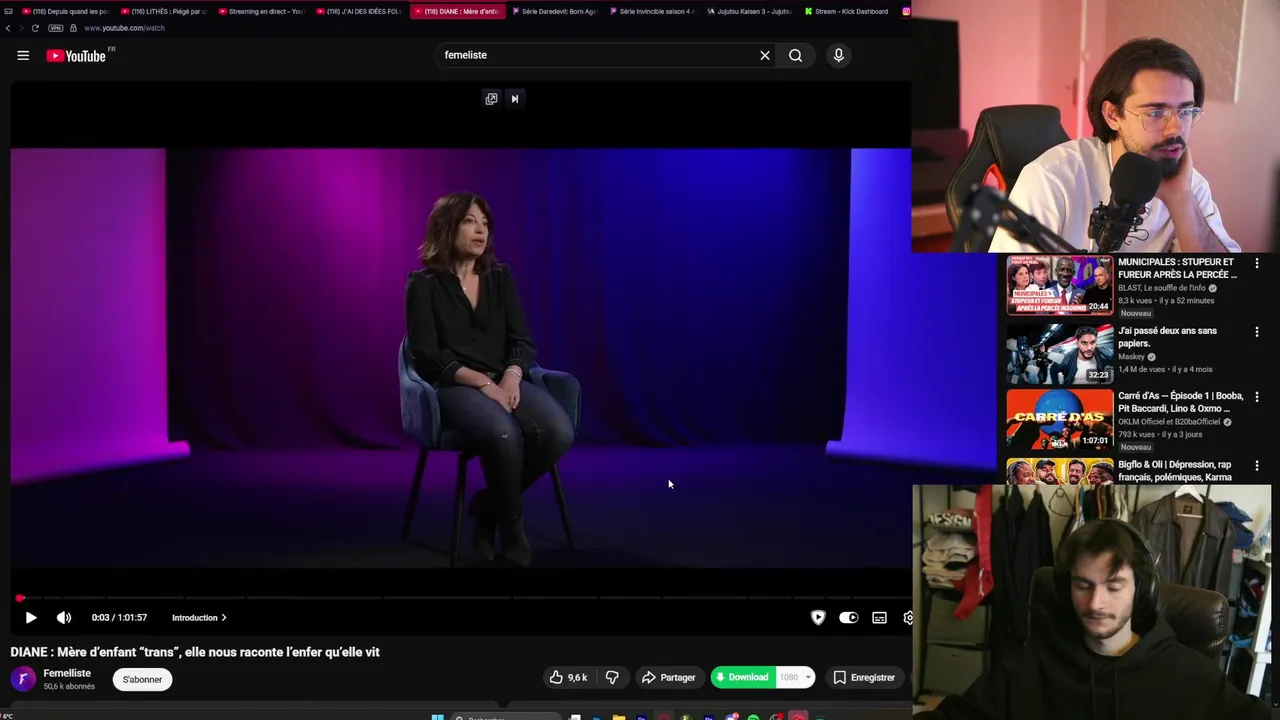Subscribe with the S'abonner button
Viewport: 1280px width, 720px height.
pos(142,679)
